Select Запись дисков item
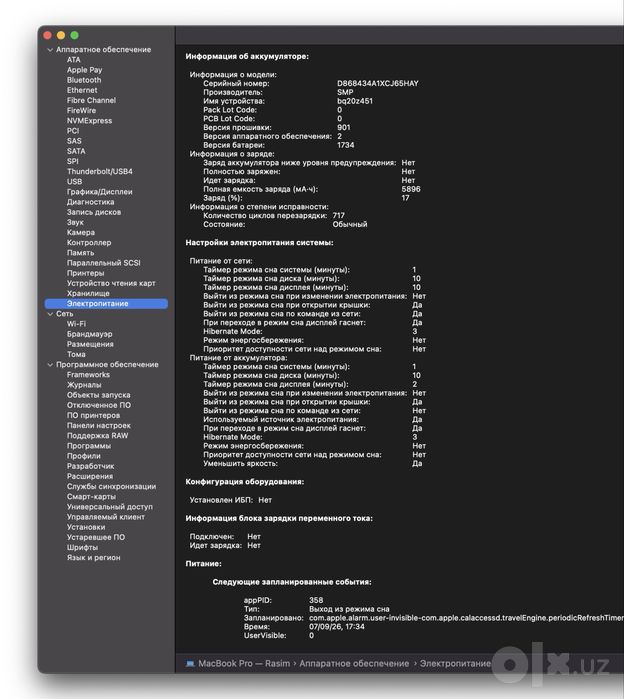This screenshot has height=699, width=624. 94,212
